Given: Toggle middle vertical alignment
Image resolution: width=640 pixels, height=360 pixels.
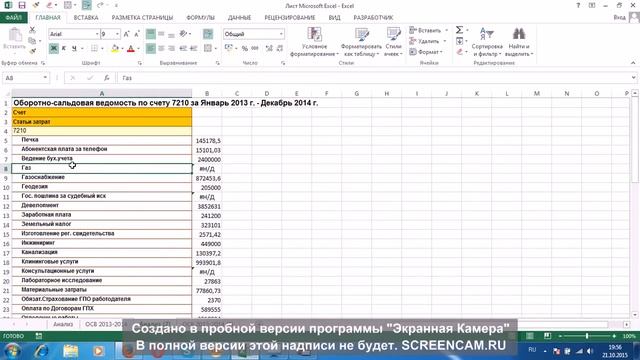Looking at the screenshot, I should coord(161,34).
